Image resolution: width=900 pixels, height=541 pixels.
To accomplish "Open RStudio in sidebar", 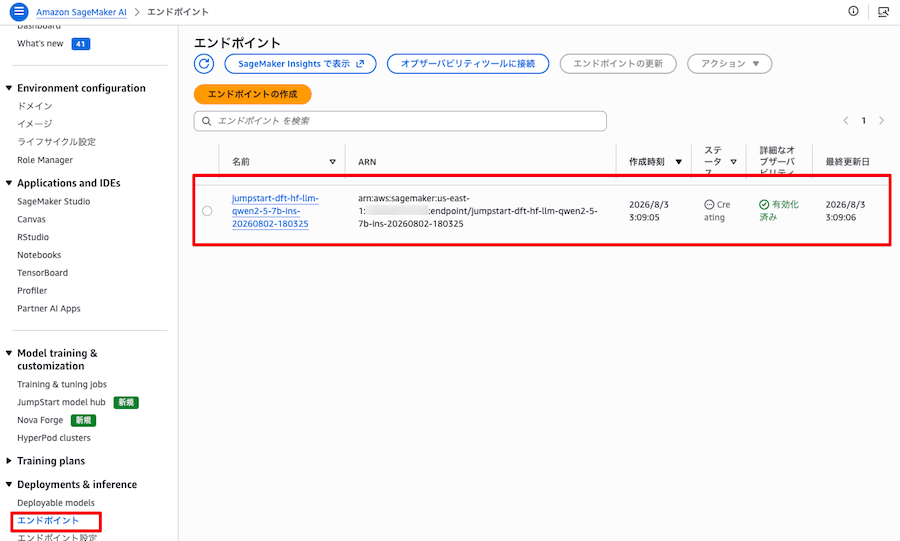I will [33, 237].
